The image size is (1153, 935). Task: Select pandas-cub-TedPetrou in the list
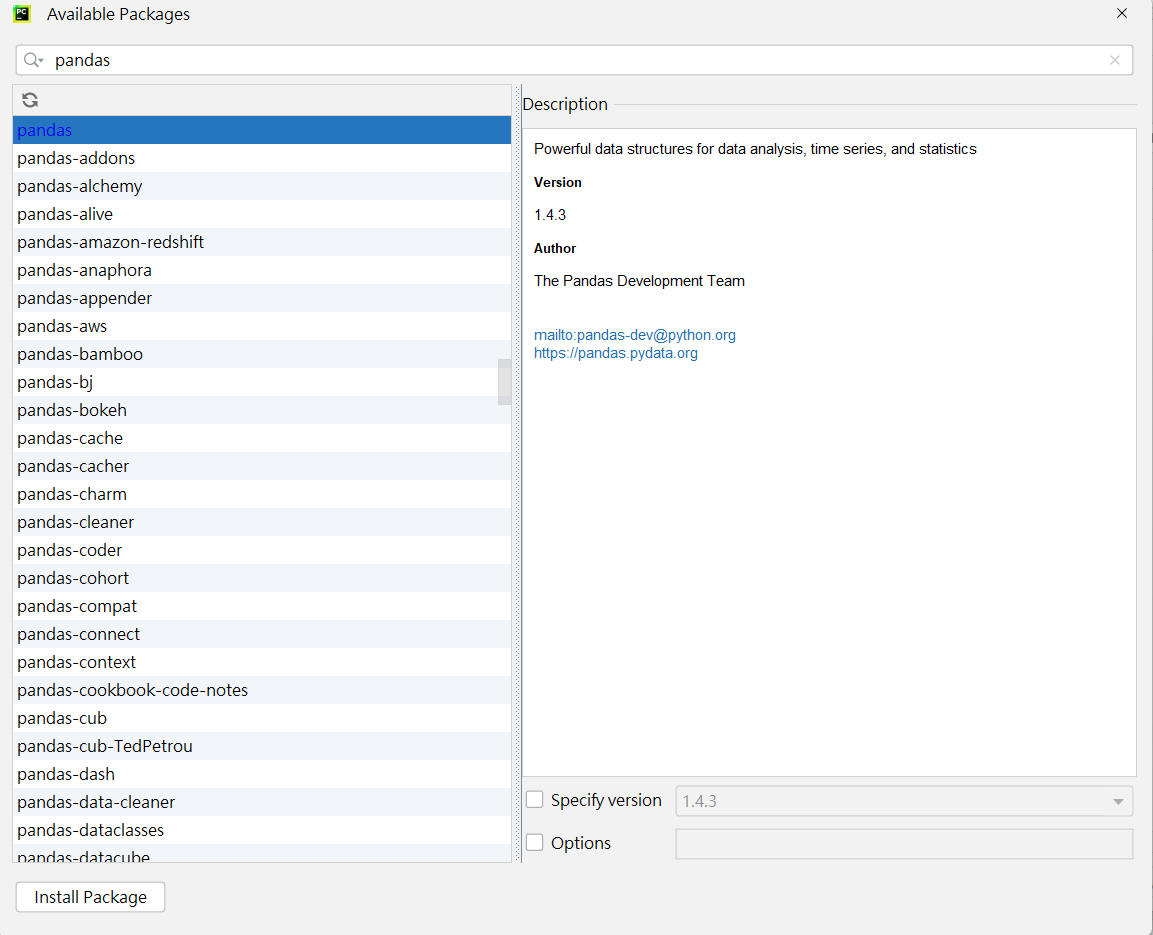pos(262,745)
